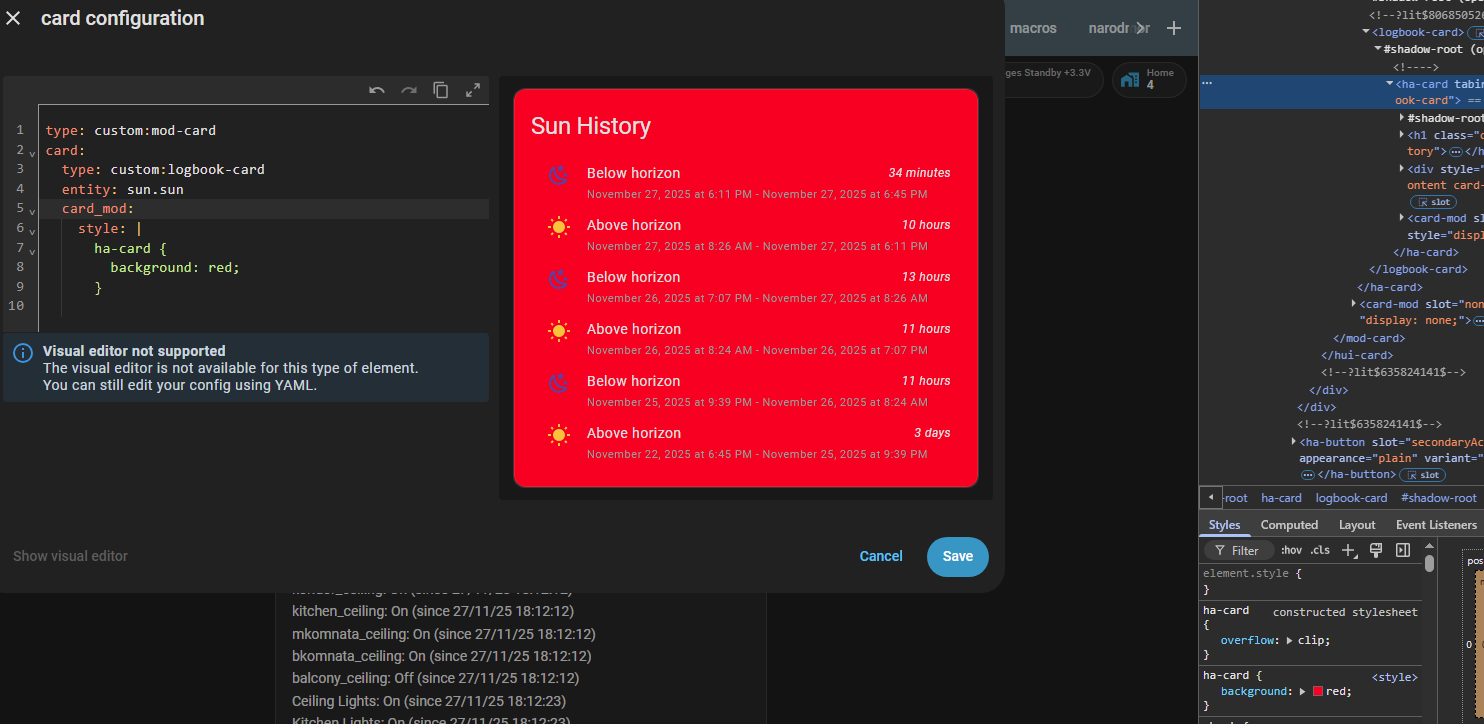The height and width of the screenshot is (724, 1484).
Task: Toggle the .cls class editor
Action: coord(1320,550)
